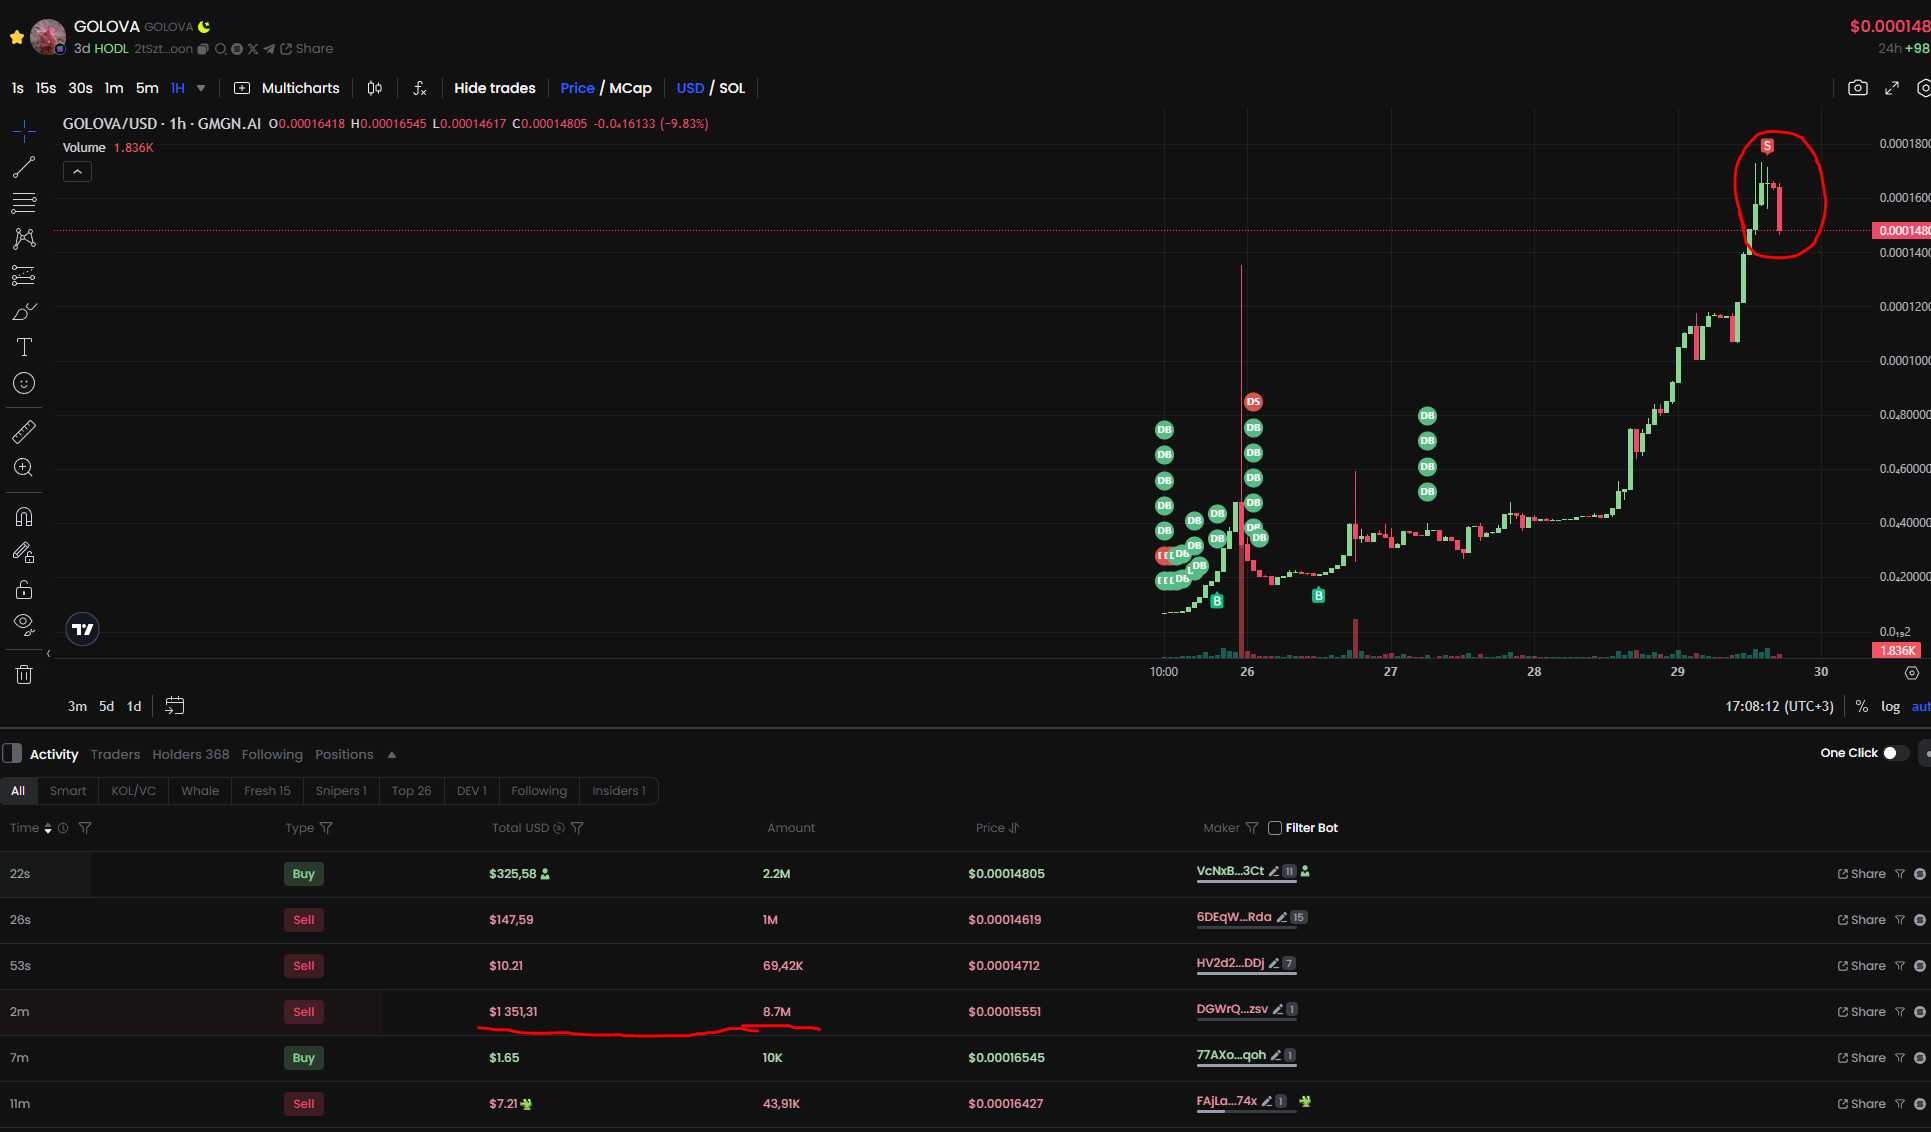Take chart snapshot with camera icon
Viewport: 1931px width, 1132px height.
click(x=1857, y=88)
